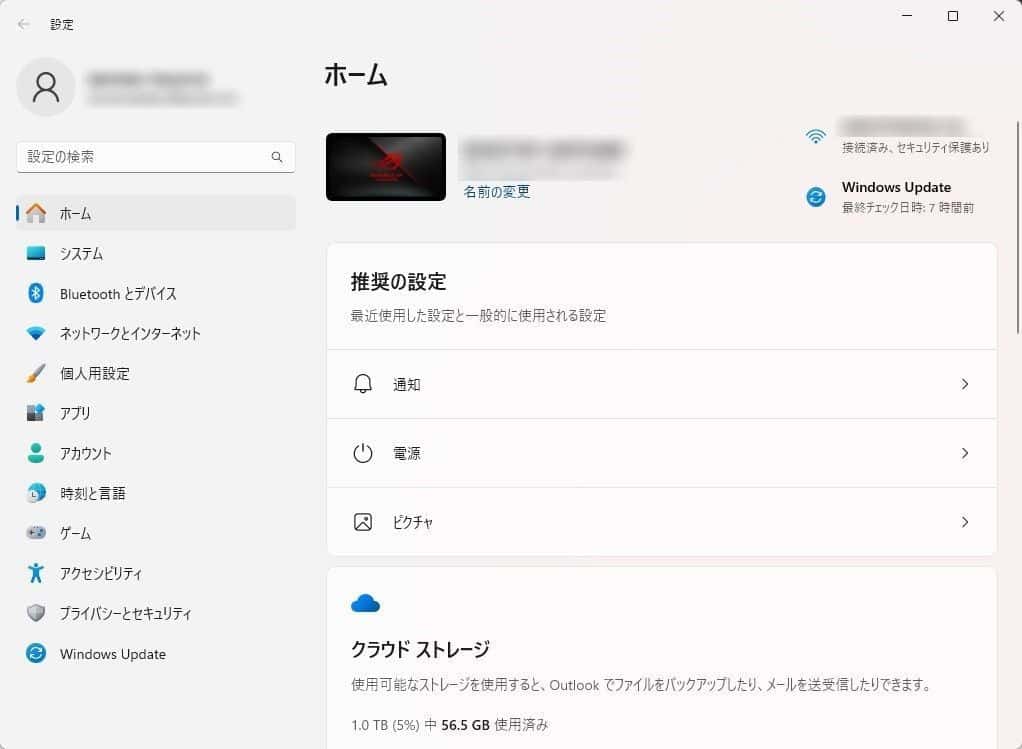Open the ピクチャ settings row
The width and height of the screenshot is (1022, 749).
click(662, 522)
